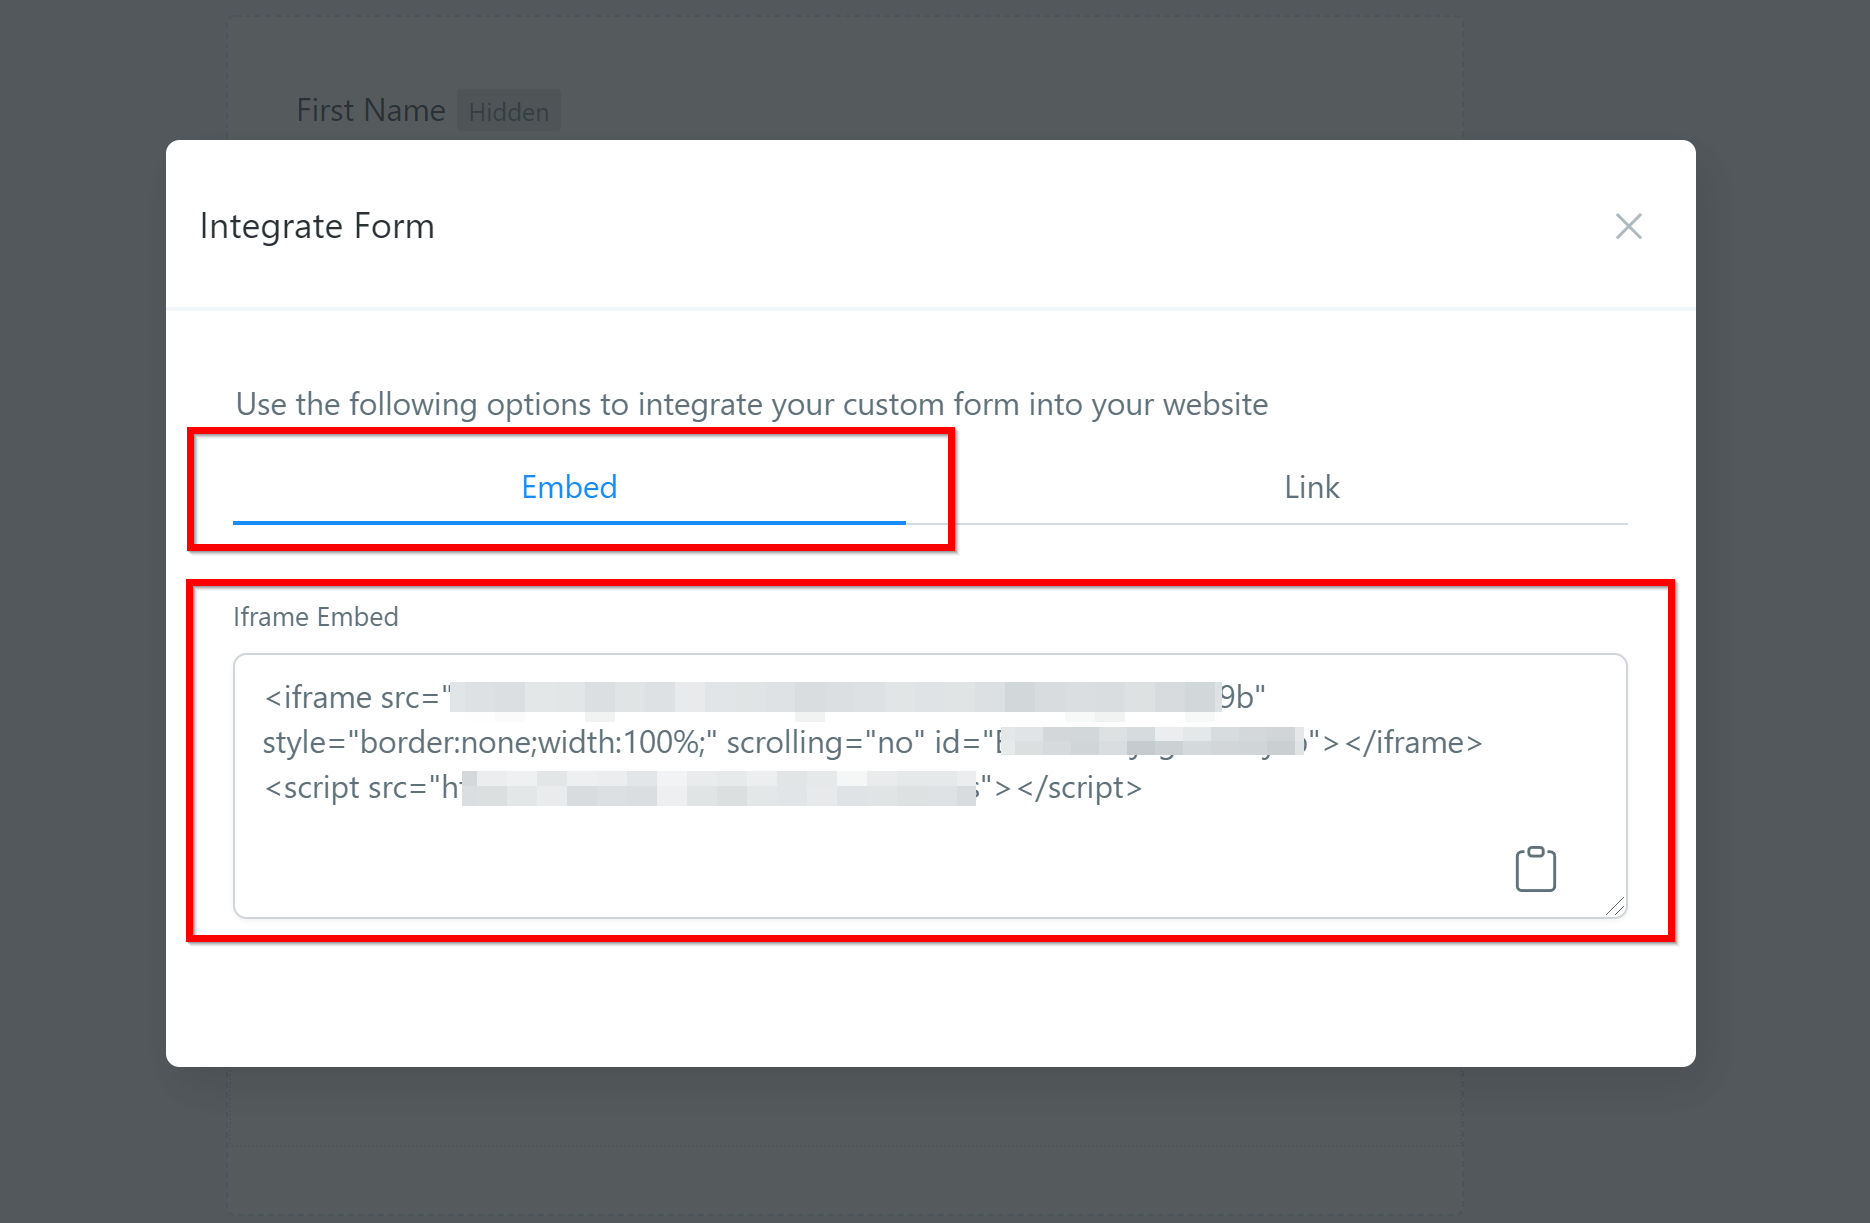Image resolution: width=1870 pixels, height=1223 pixels.
Task: Click the First Name field label
Action: coord(370,110)
